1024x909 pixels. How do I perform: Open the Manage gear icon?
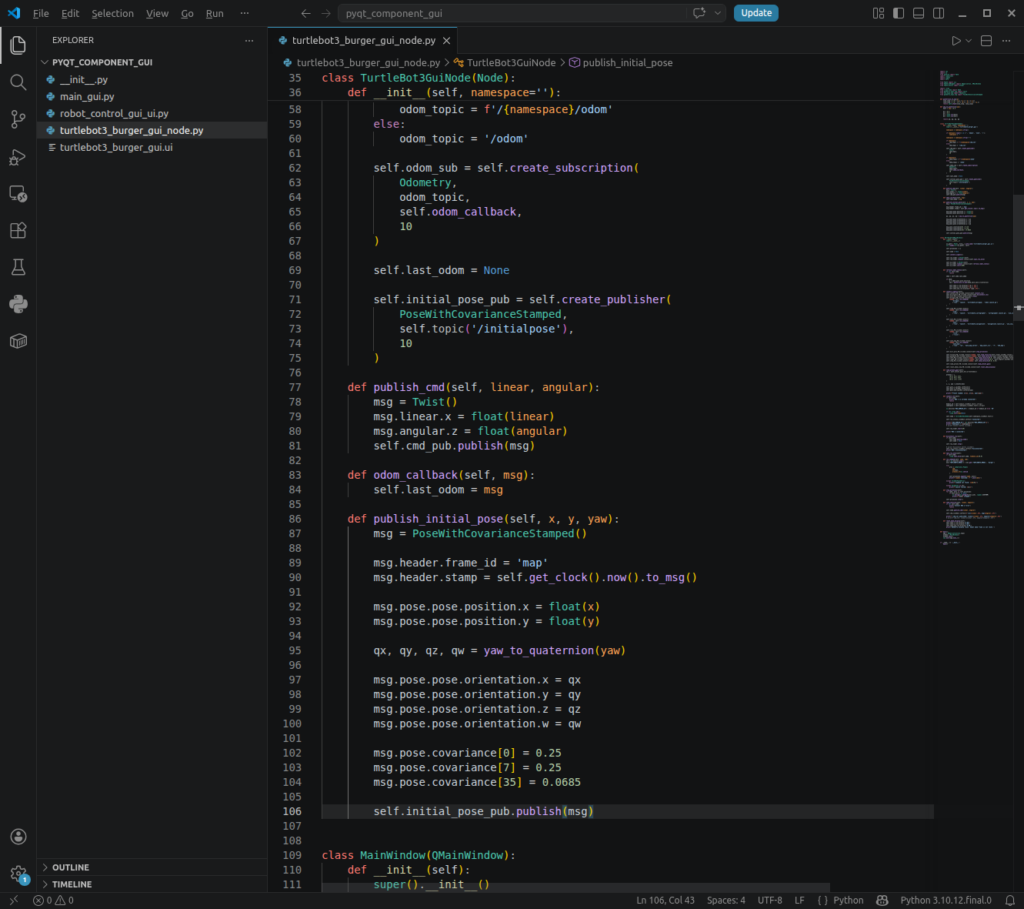[x=18, y=873]
